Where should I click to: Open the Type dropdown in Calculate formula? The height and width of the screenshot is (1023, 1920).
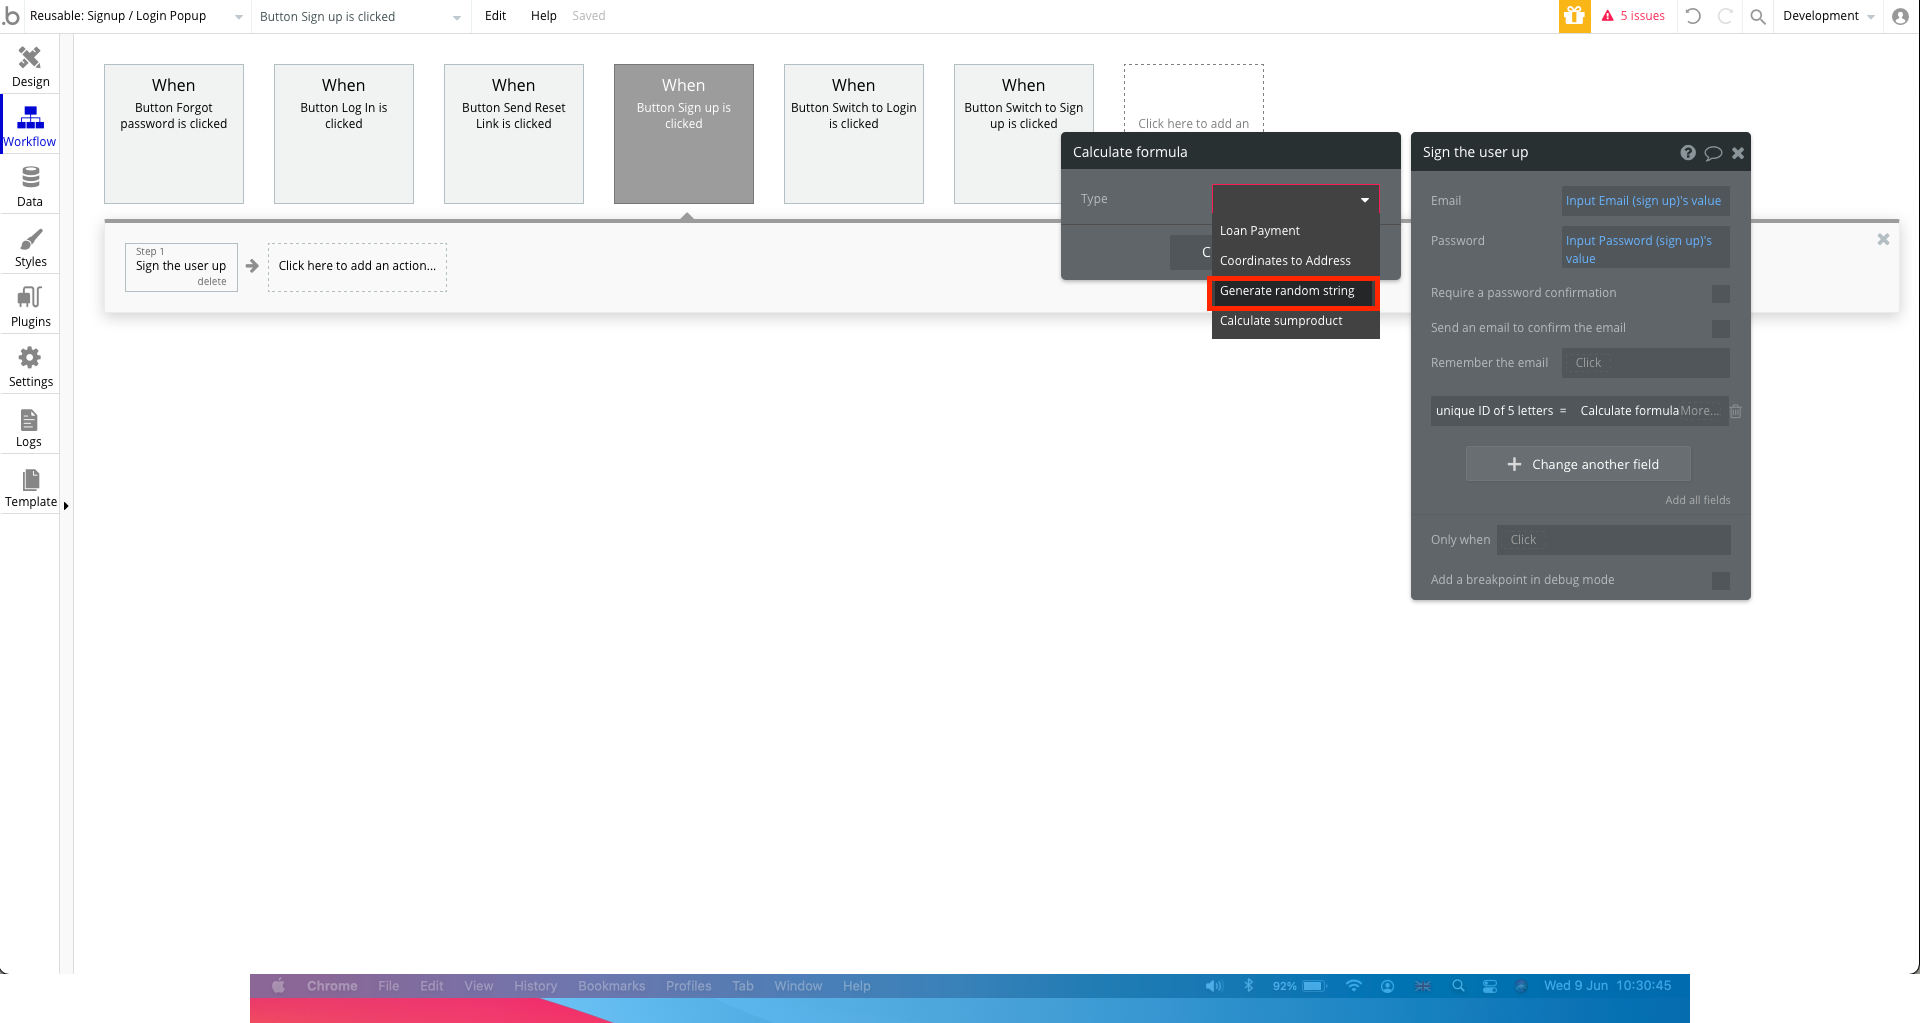click(1295, 199)
